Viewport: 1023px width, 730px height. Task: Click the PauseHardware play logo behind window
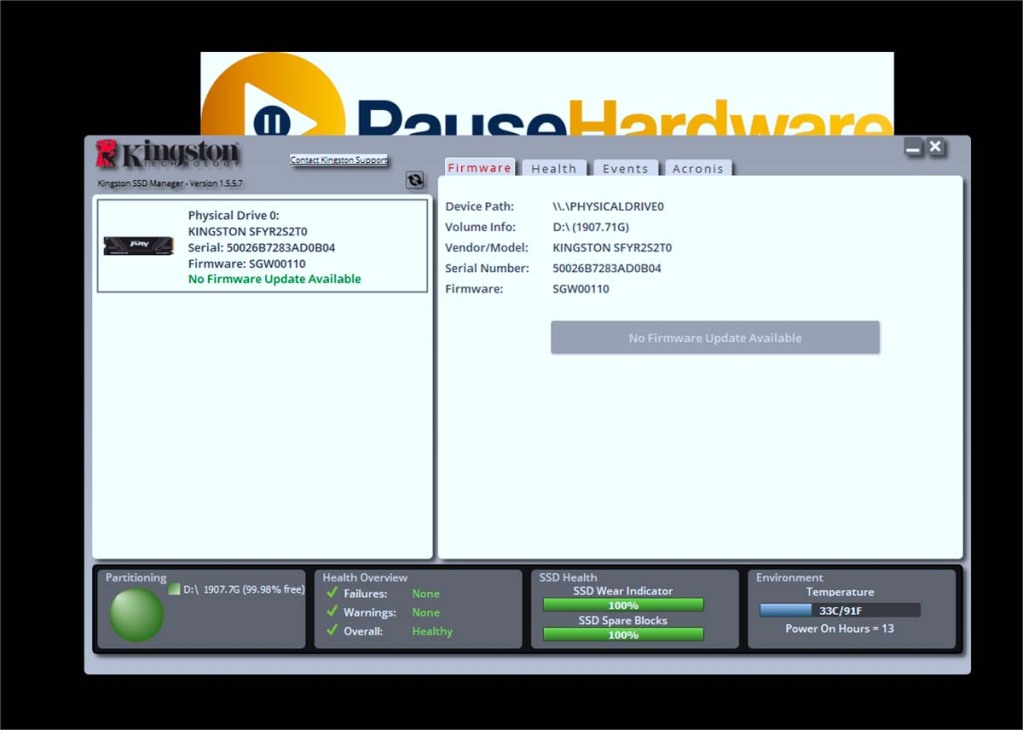[273, 96]
